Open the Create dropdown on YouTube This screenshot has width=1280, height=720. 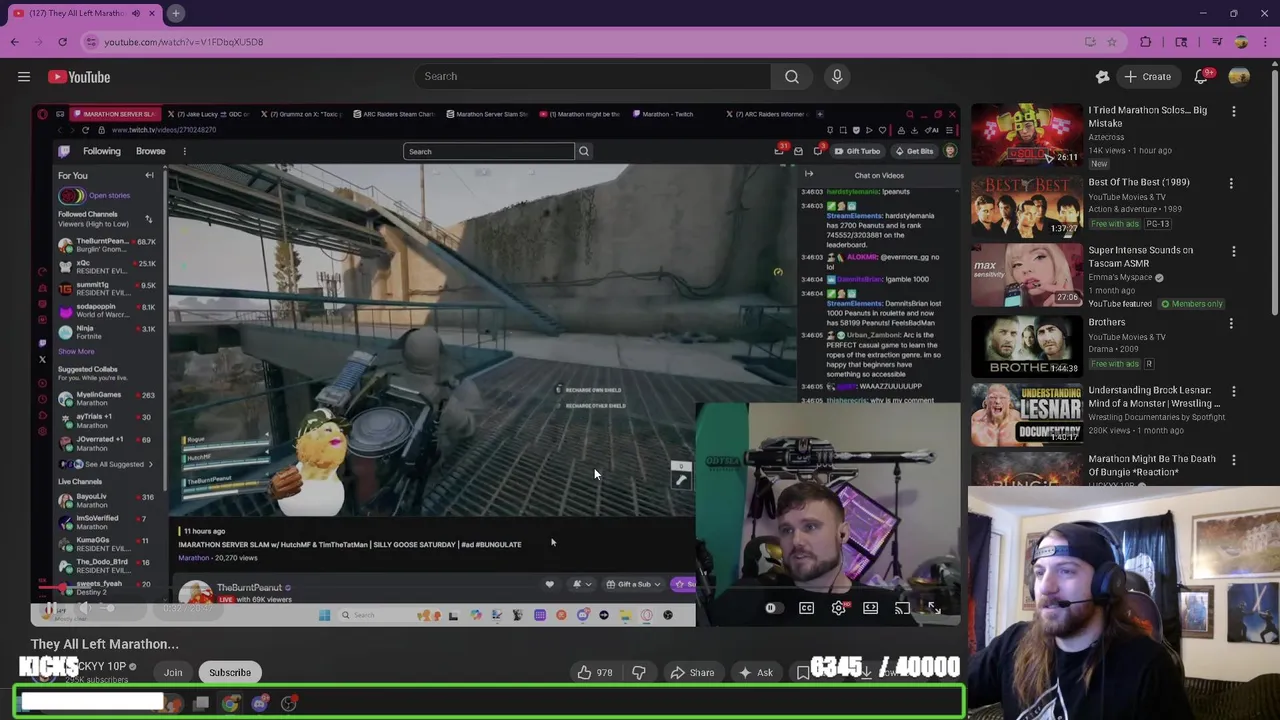[x=1147, y=76]
